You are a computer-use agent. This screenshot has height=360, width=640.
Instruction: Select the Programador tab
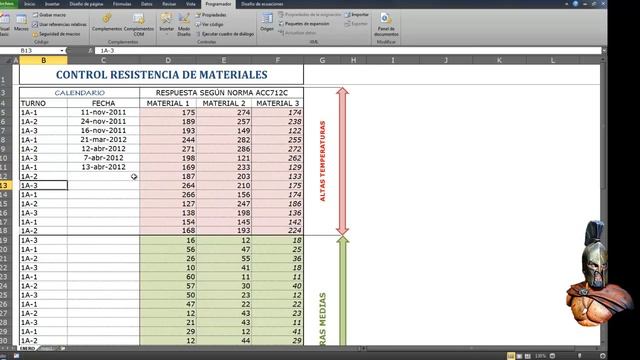[x=218, y=4]
